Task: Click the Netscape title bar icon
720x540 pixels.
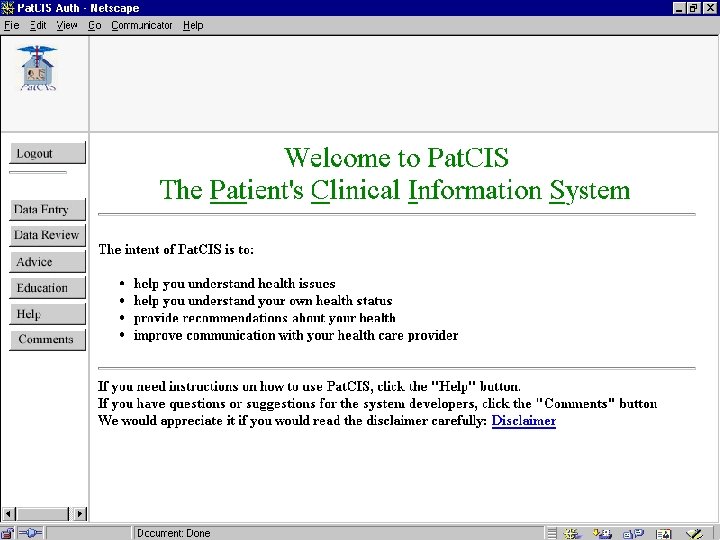Action: [8, 8]
